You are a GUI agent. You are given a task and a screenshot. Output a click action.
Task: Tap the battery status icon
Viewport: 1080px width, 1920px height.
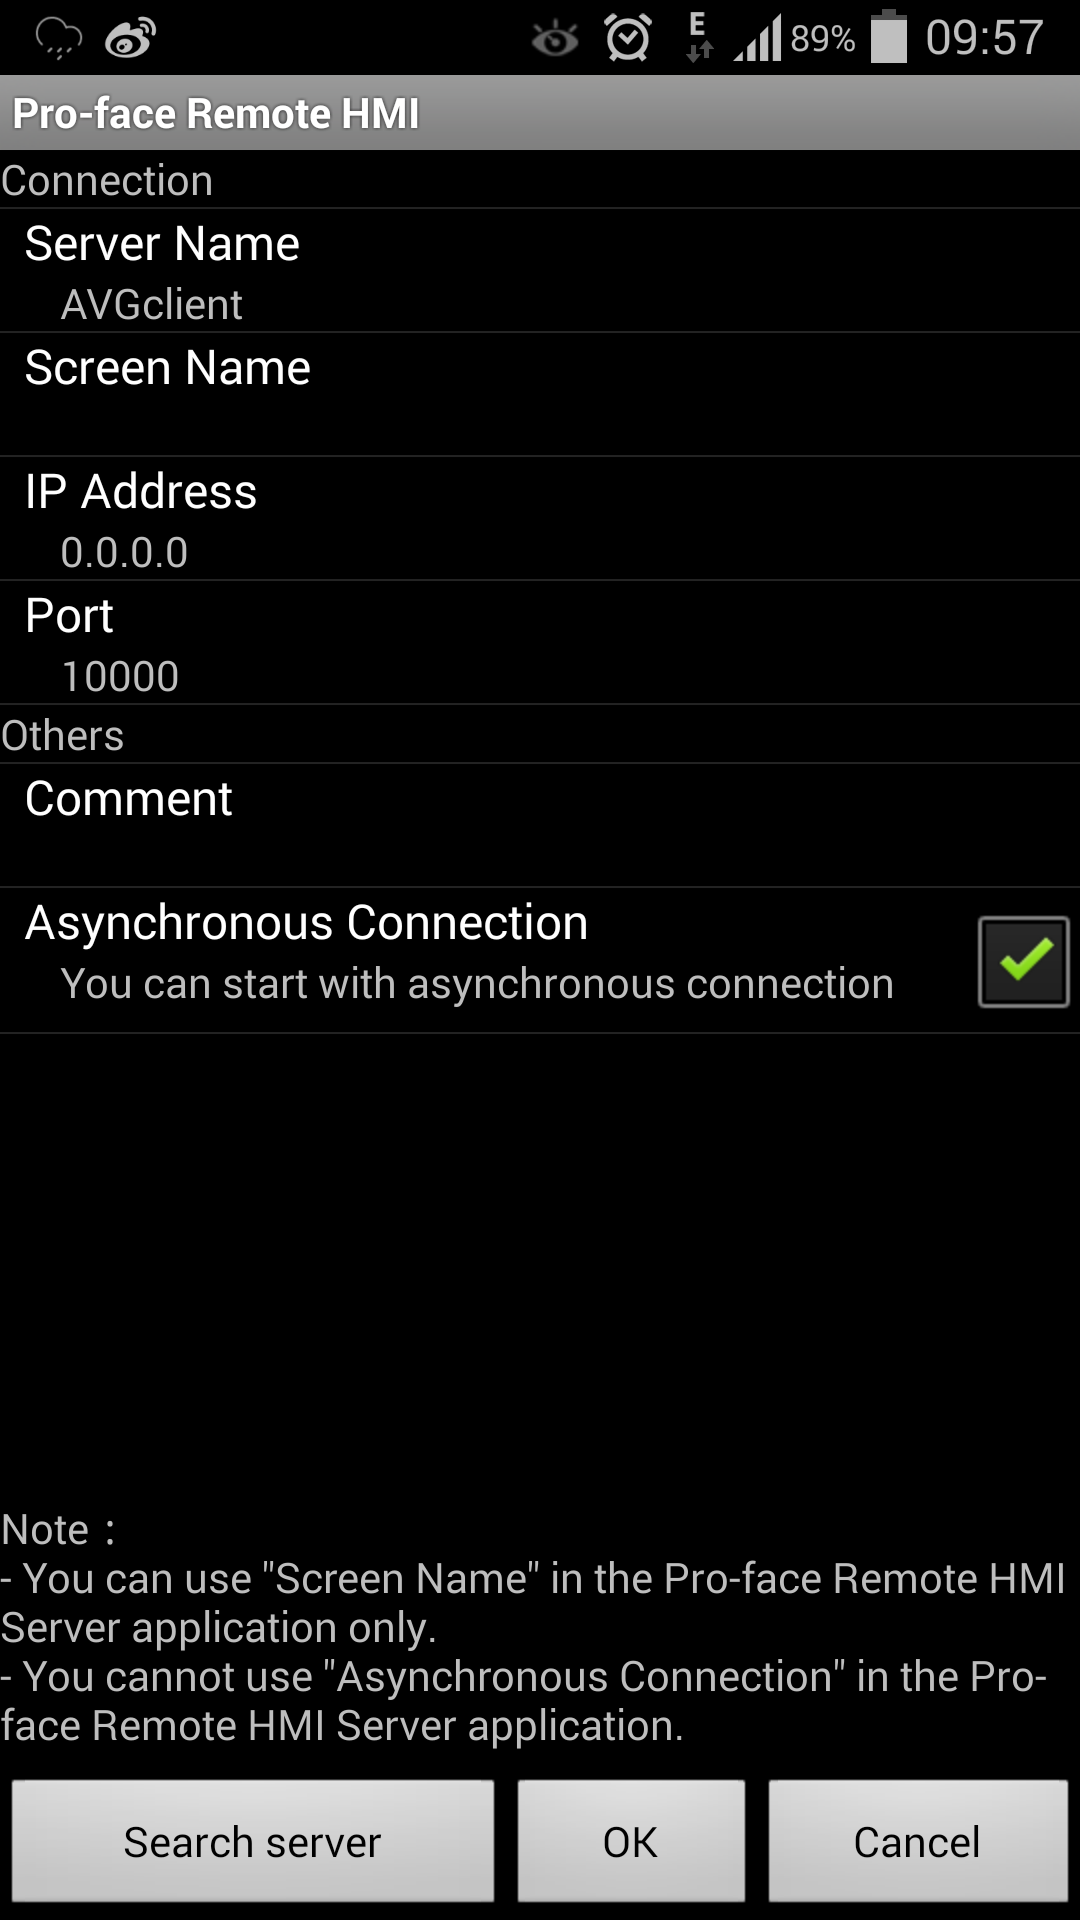click(888, 37)
